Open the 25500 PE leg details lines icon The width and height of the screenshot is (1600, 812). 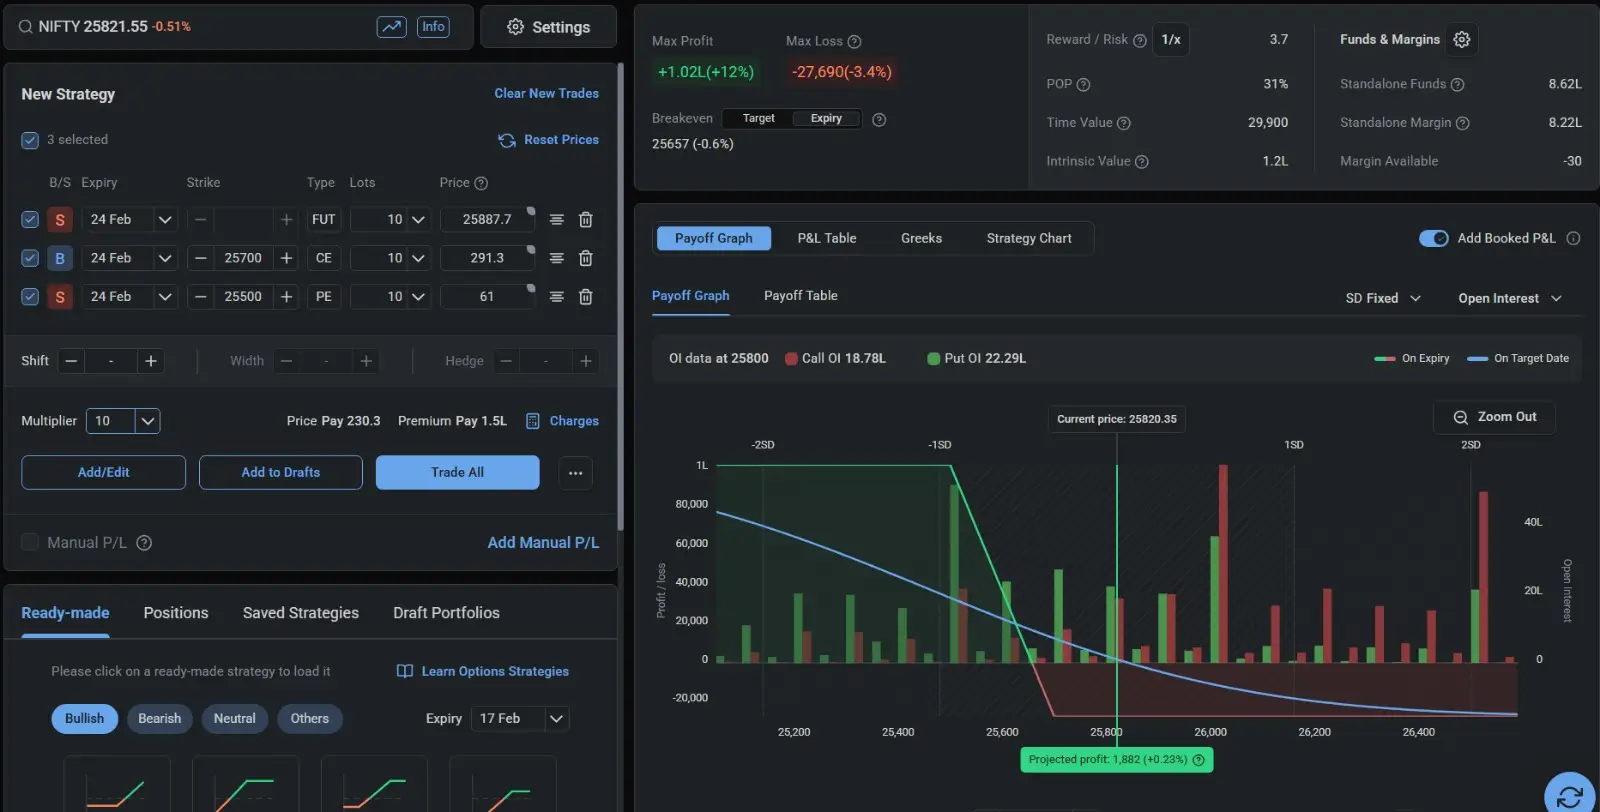pyautogui.click(x=557, y=297)
